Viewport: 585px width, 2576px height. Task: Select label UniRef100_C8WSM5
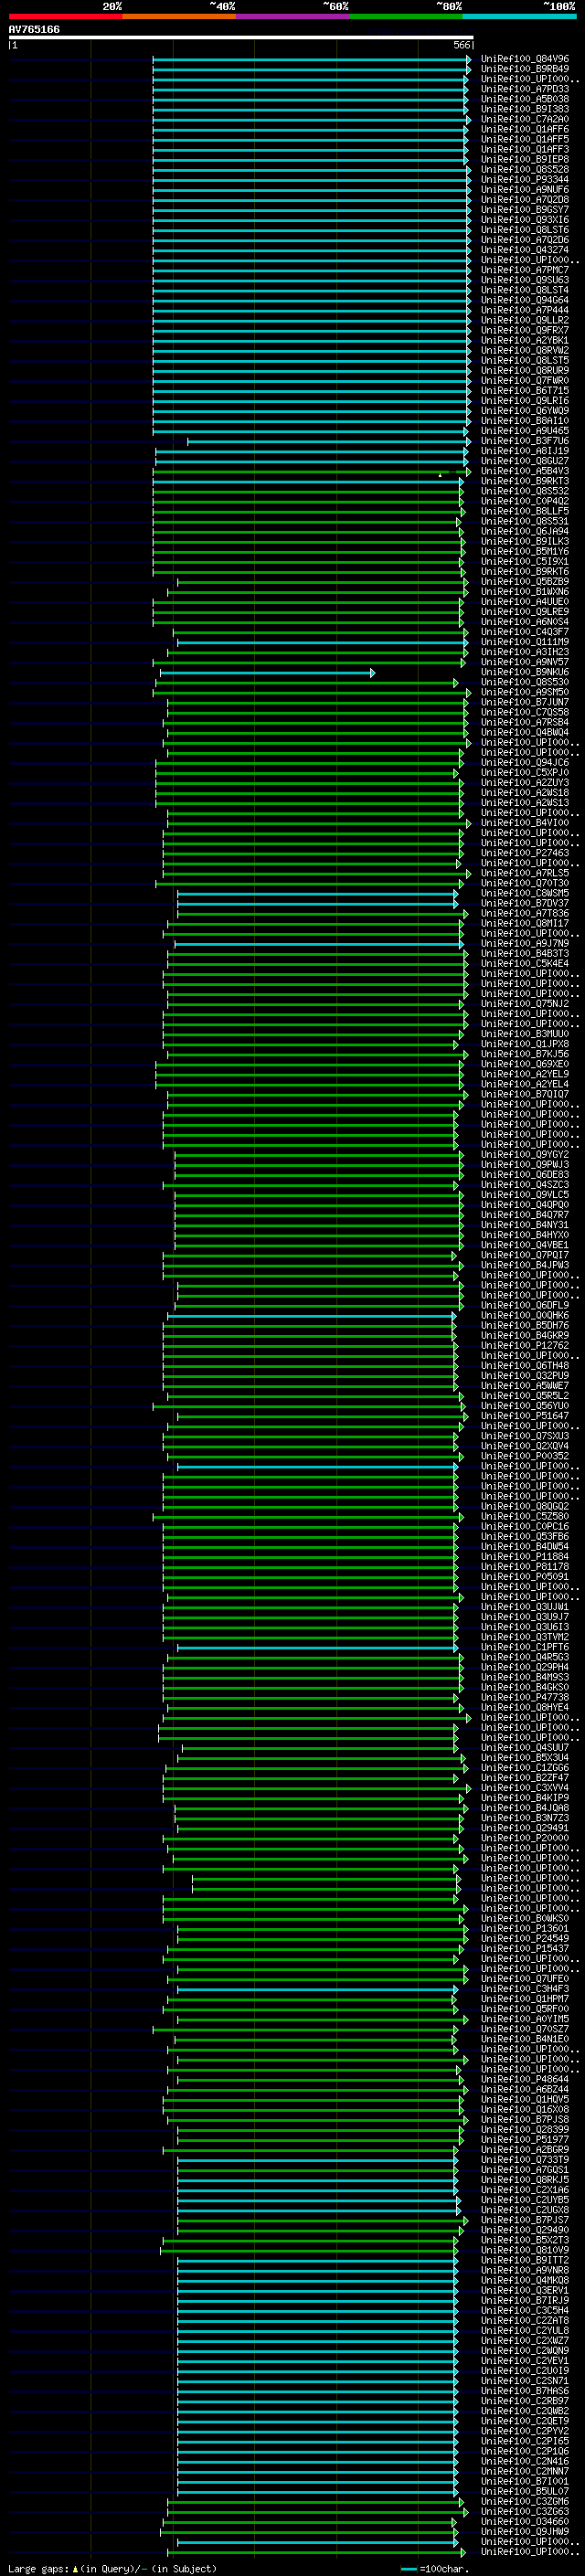[525, 894]
